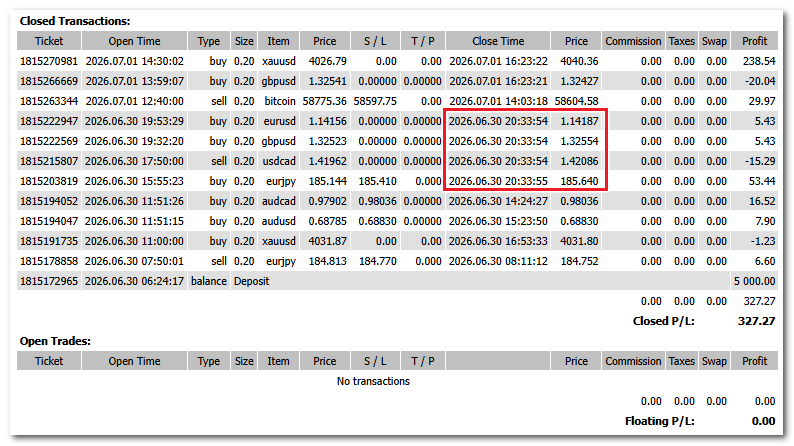The width and height of the screenshot is (794, 446).
Task: Click ticket number 1815194047
Action: coord(49,221)
